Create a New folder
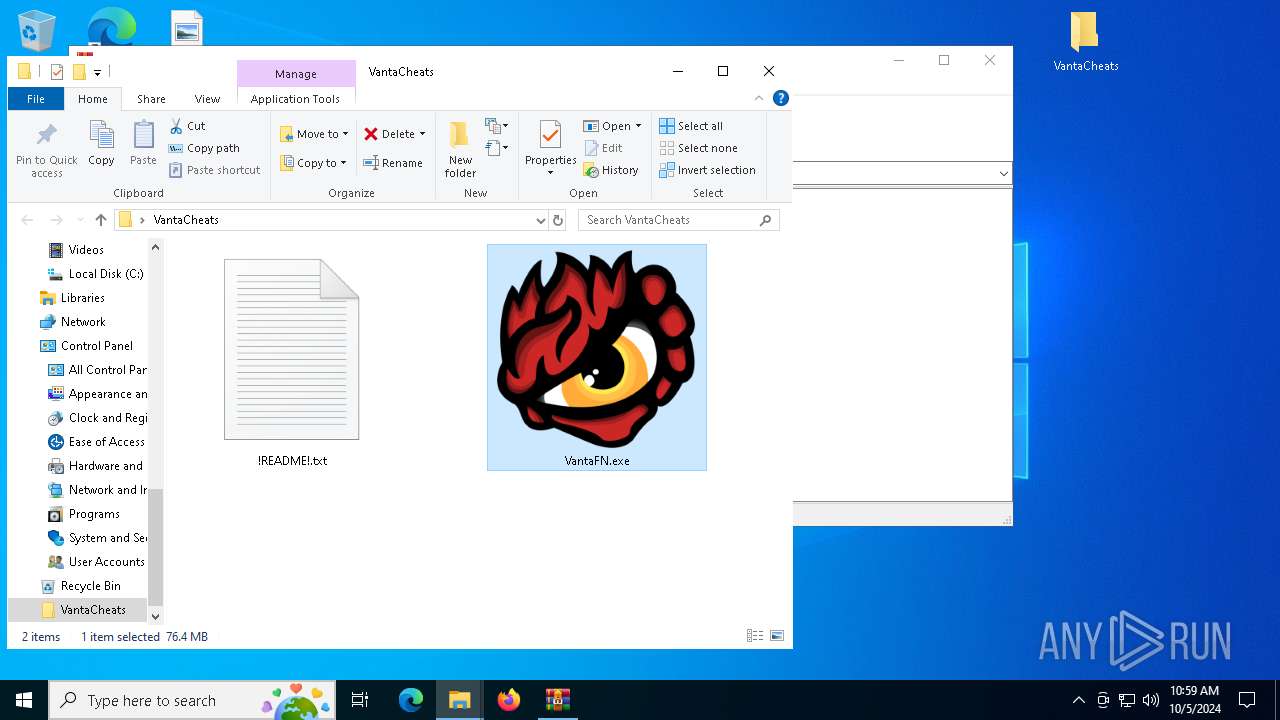The image size is (1280, 720). pyautogui.click(x=460, y=150)
